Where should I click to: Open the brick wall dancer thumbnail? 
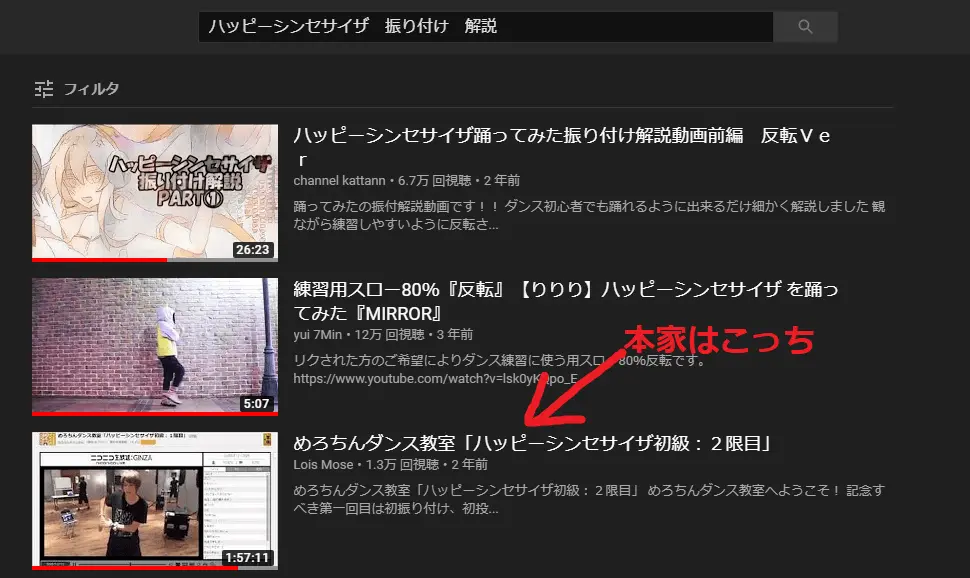pos(154,345)
